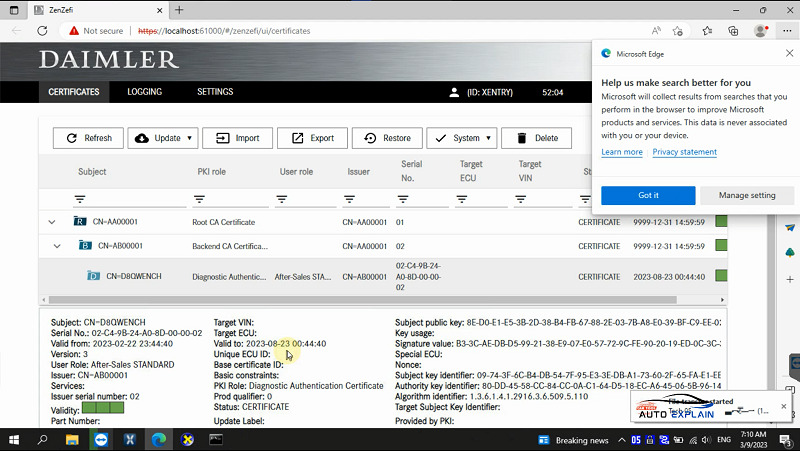The height and width of the screenshot is (451, 800).
Task: Open the notification center icon
Action: point(786,440)
